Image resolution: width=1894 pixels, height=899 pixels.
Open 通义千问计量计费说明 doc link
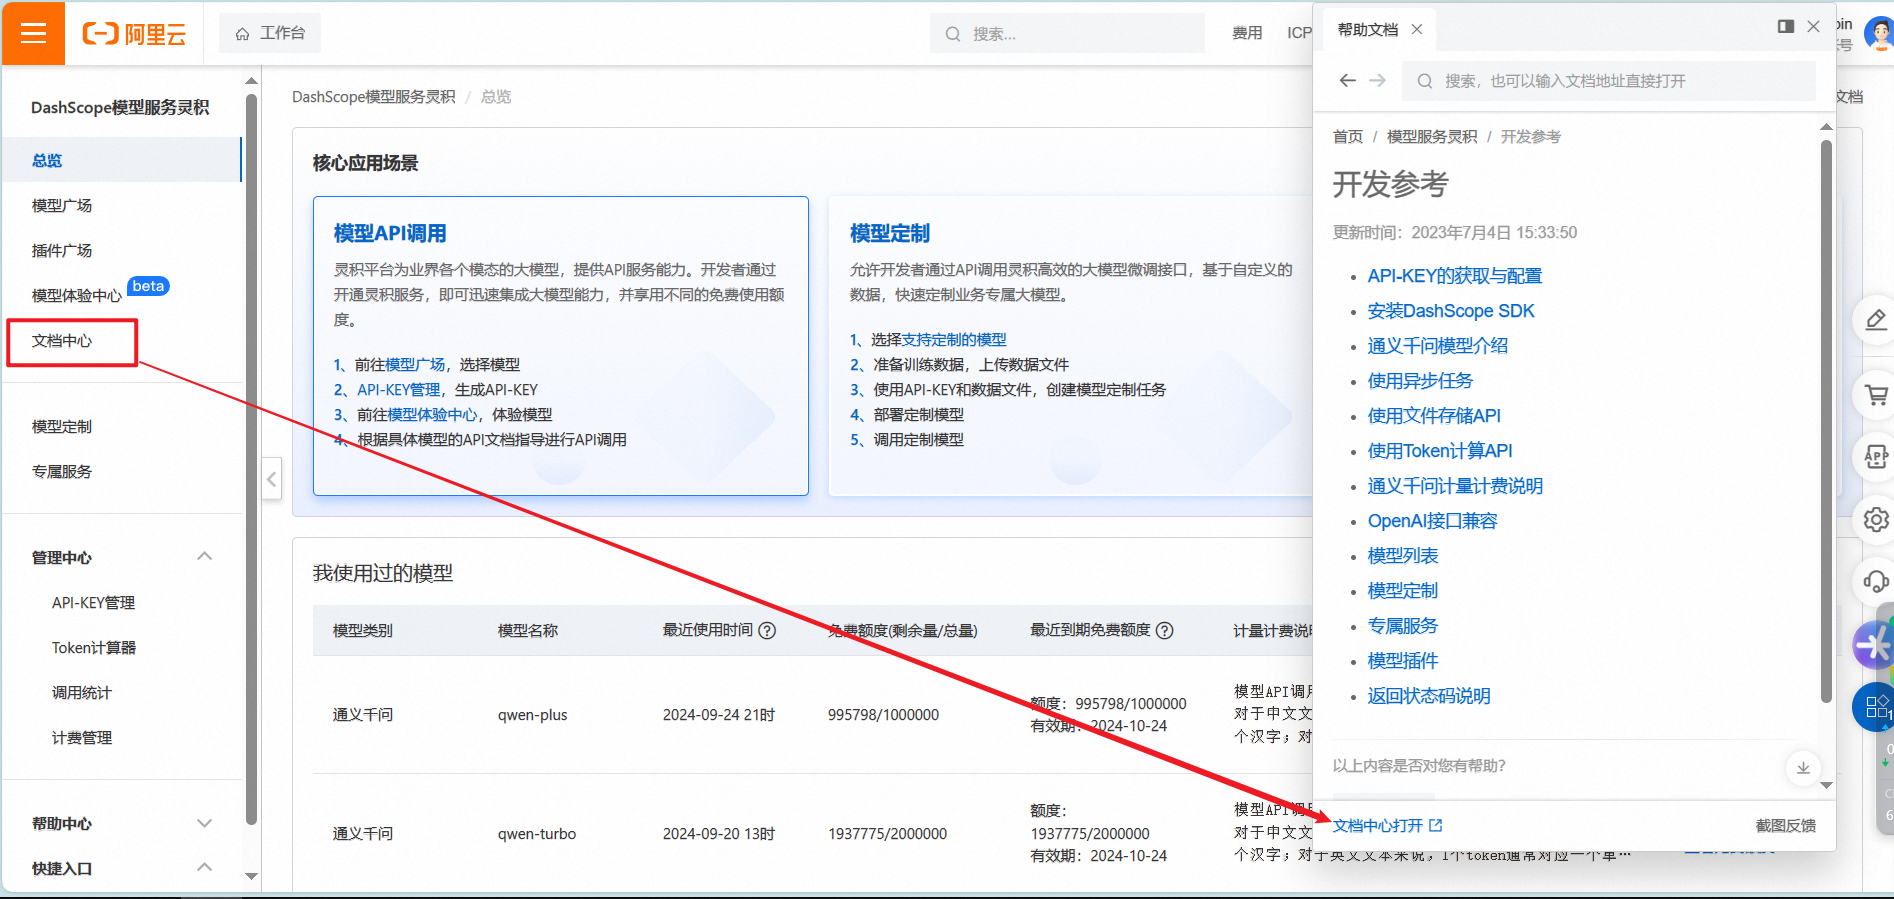[x=1455, y=486]
